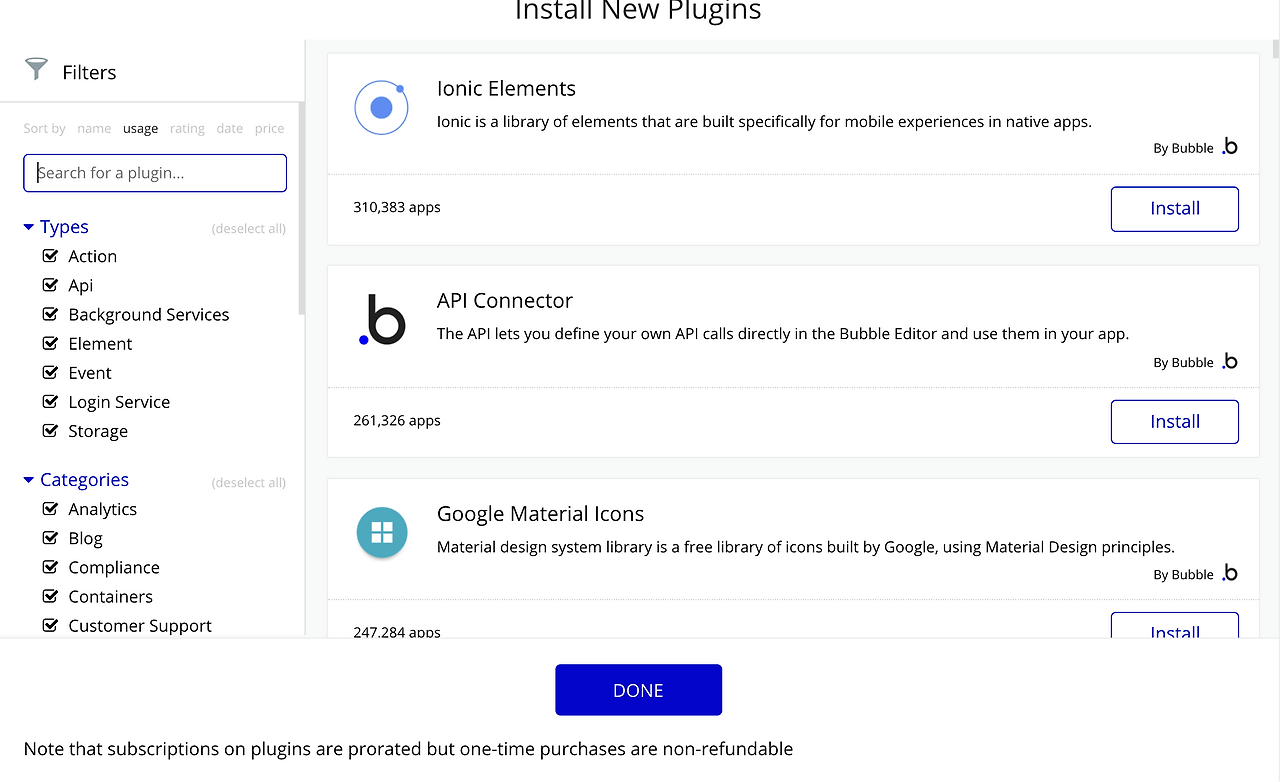This screenshot has height=782, width=1280.
Task: Uncheck the Action type filter
Action: click(50, 256)
